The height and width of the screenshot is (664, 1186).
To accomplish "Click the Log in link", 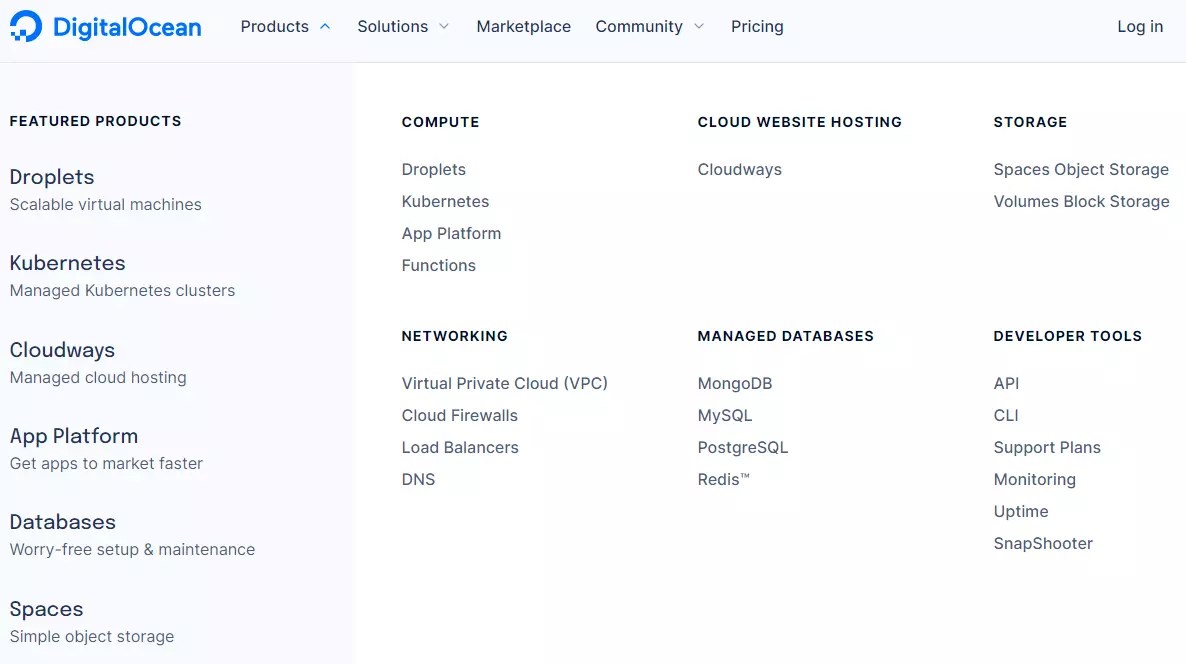I will pos(1139,27).
